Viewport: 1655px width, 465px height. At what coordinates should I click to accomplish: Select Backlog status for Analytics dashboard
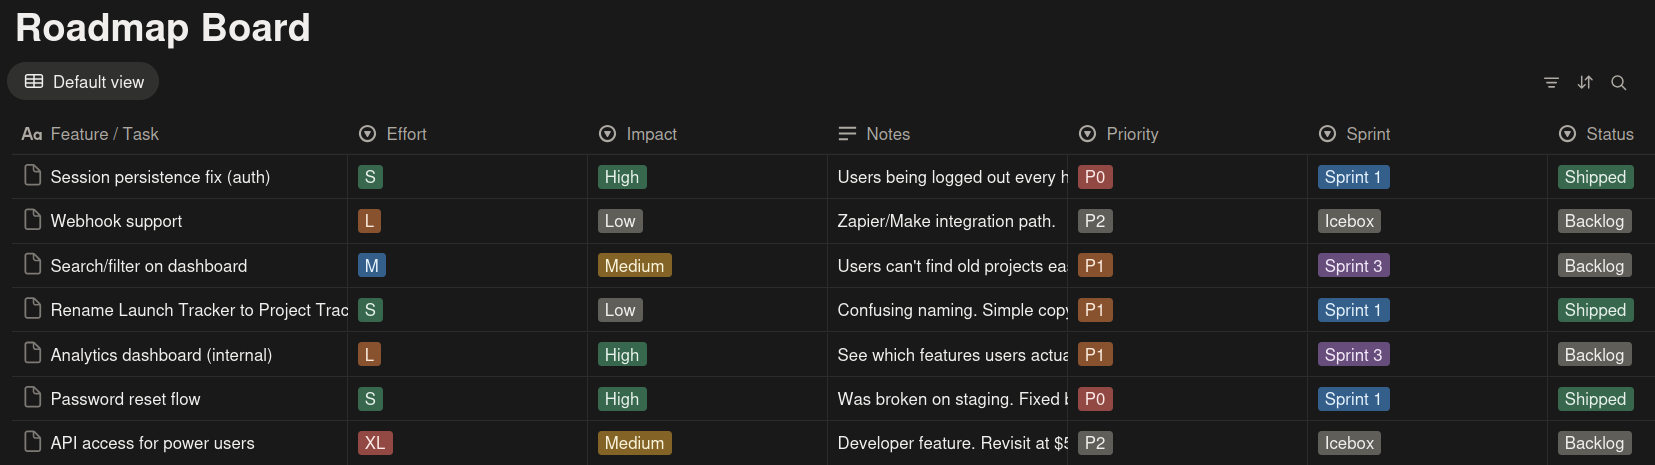(1595, 355)
